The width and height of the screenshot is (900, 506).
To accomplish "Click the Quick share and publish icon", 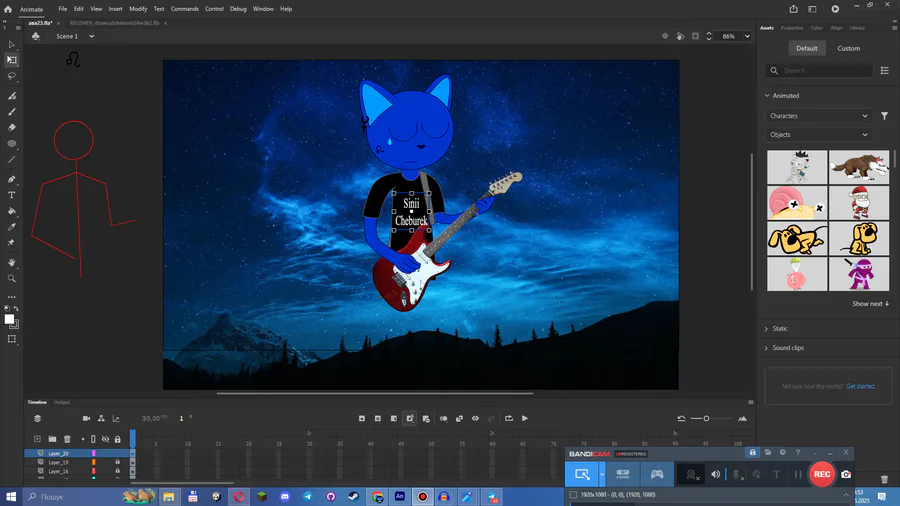I will [x=793, y=9].
